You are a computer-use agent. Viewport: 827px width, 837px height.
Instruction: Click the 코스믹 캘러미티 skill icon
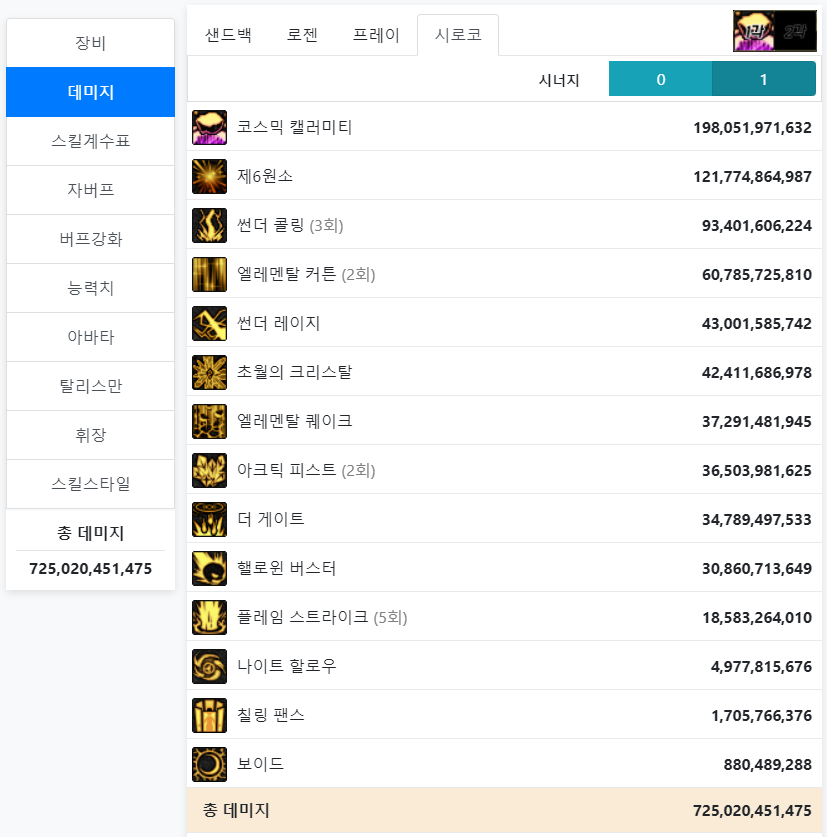[x=209, y=128]
